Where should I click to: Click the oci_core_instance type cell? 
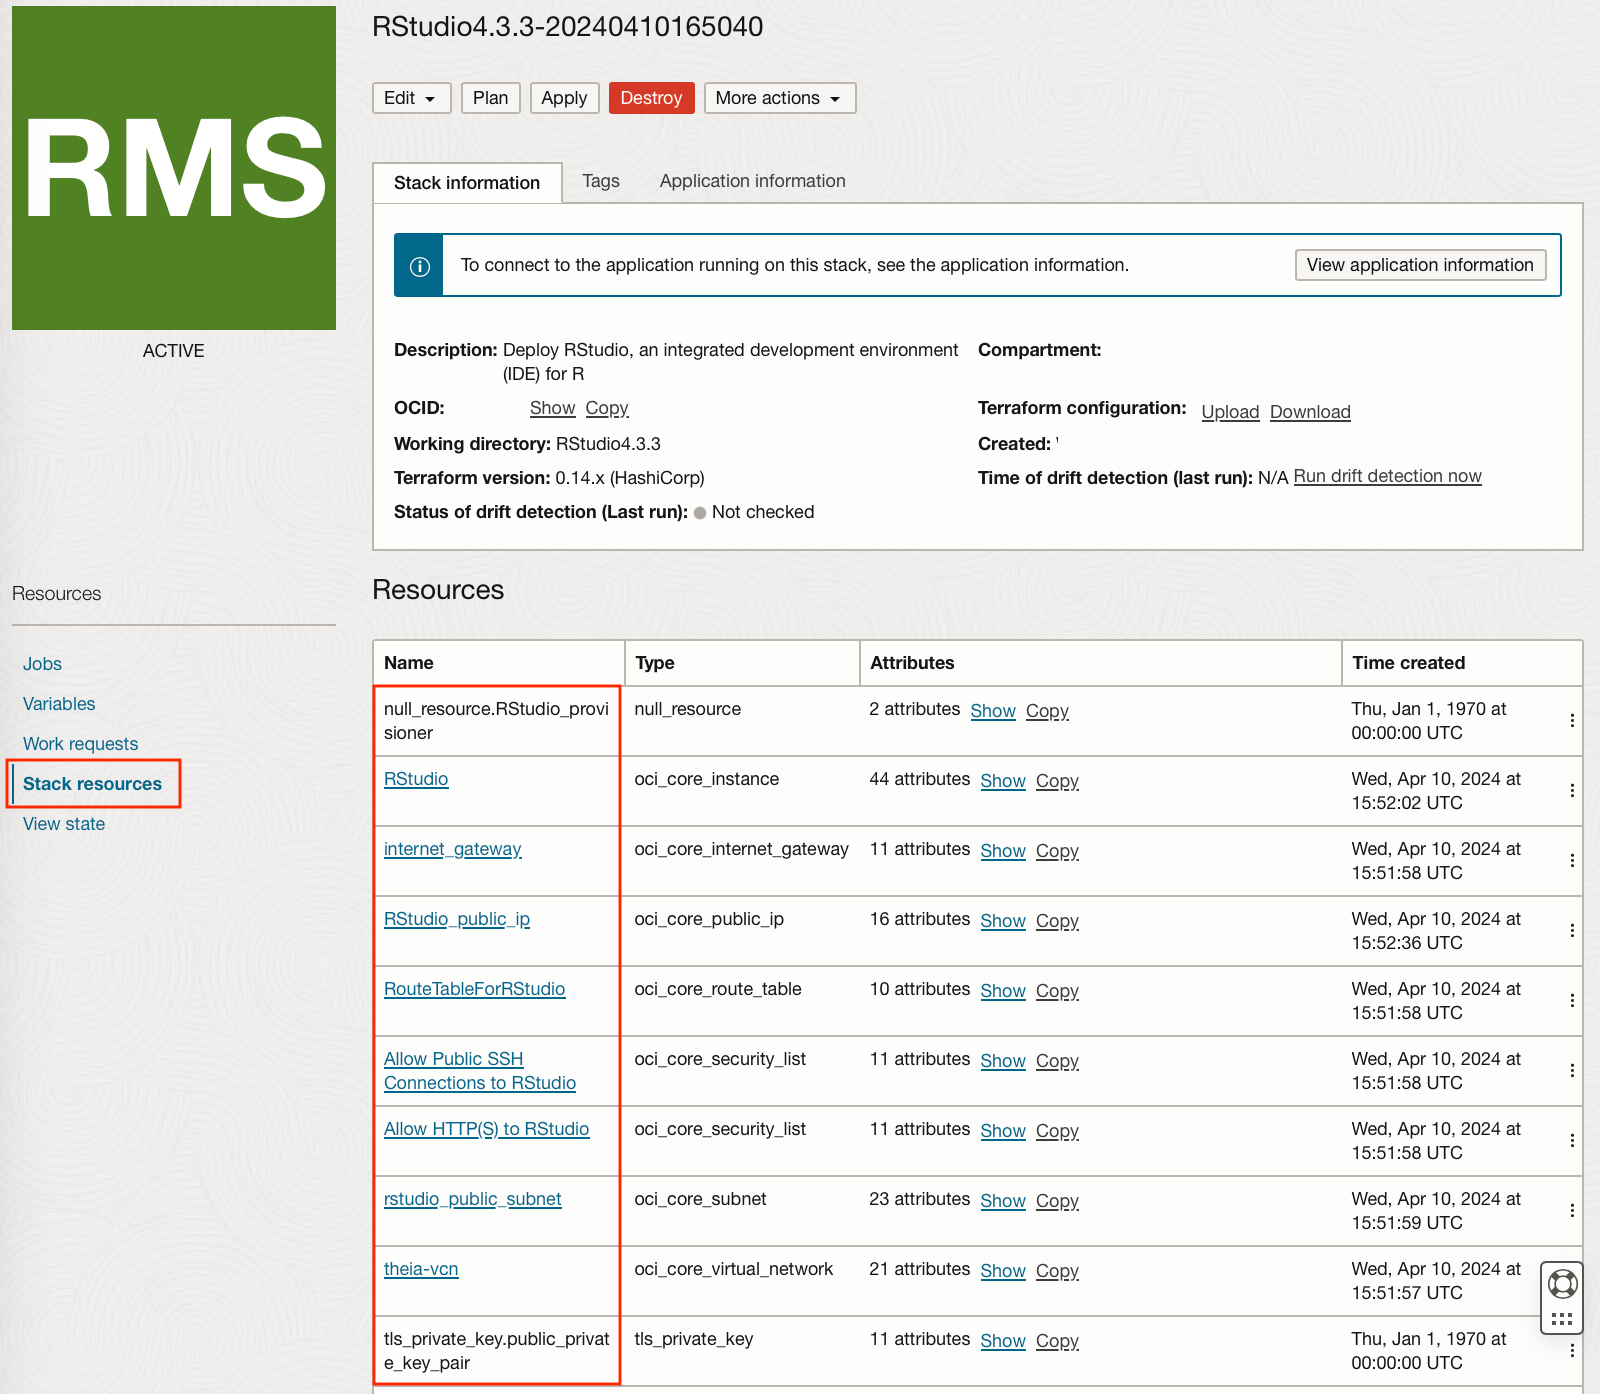(706, 779)
